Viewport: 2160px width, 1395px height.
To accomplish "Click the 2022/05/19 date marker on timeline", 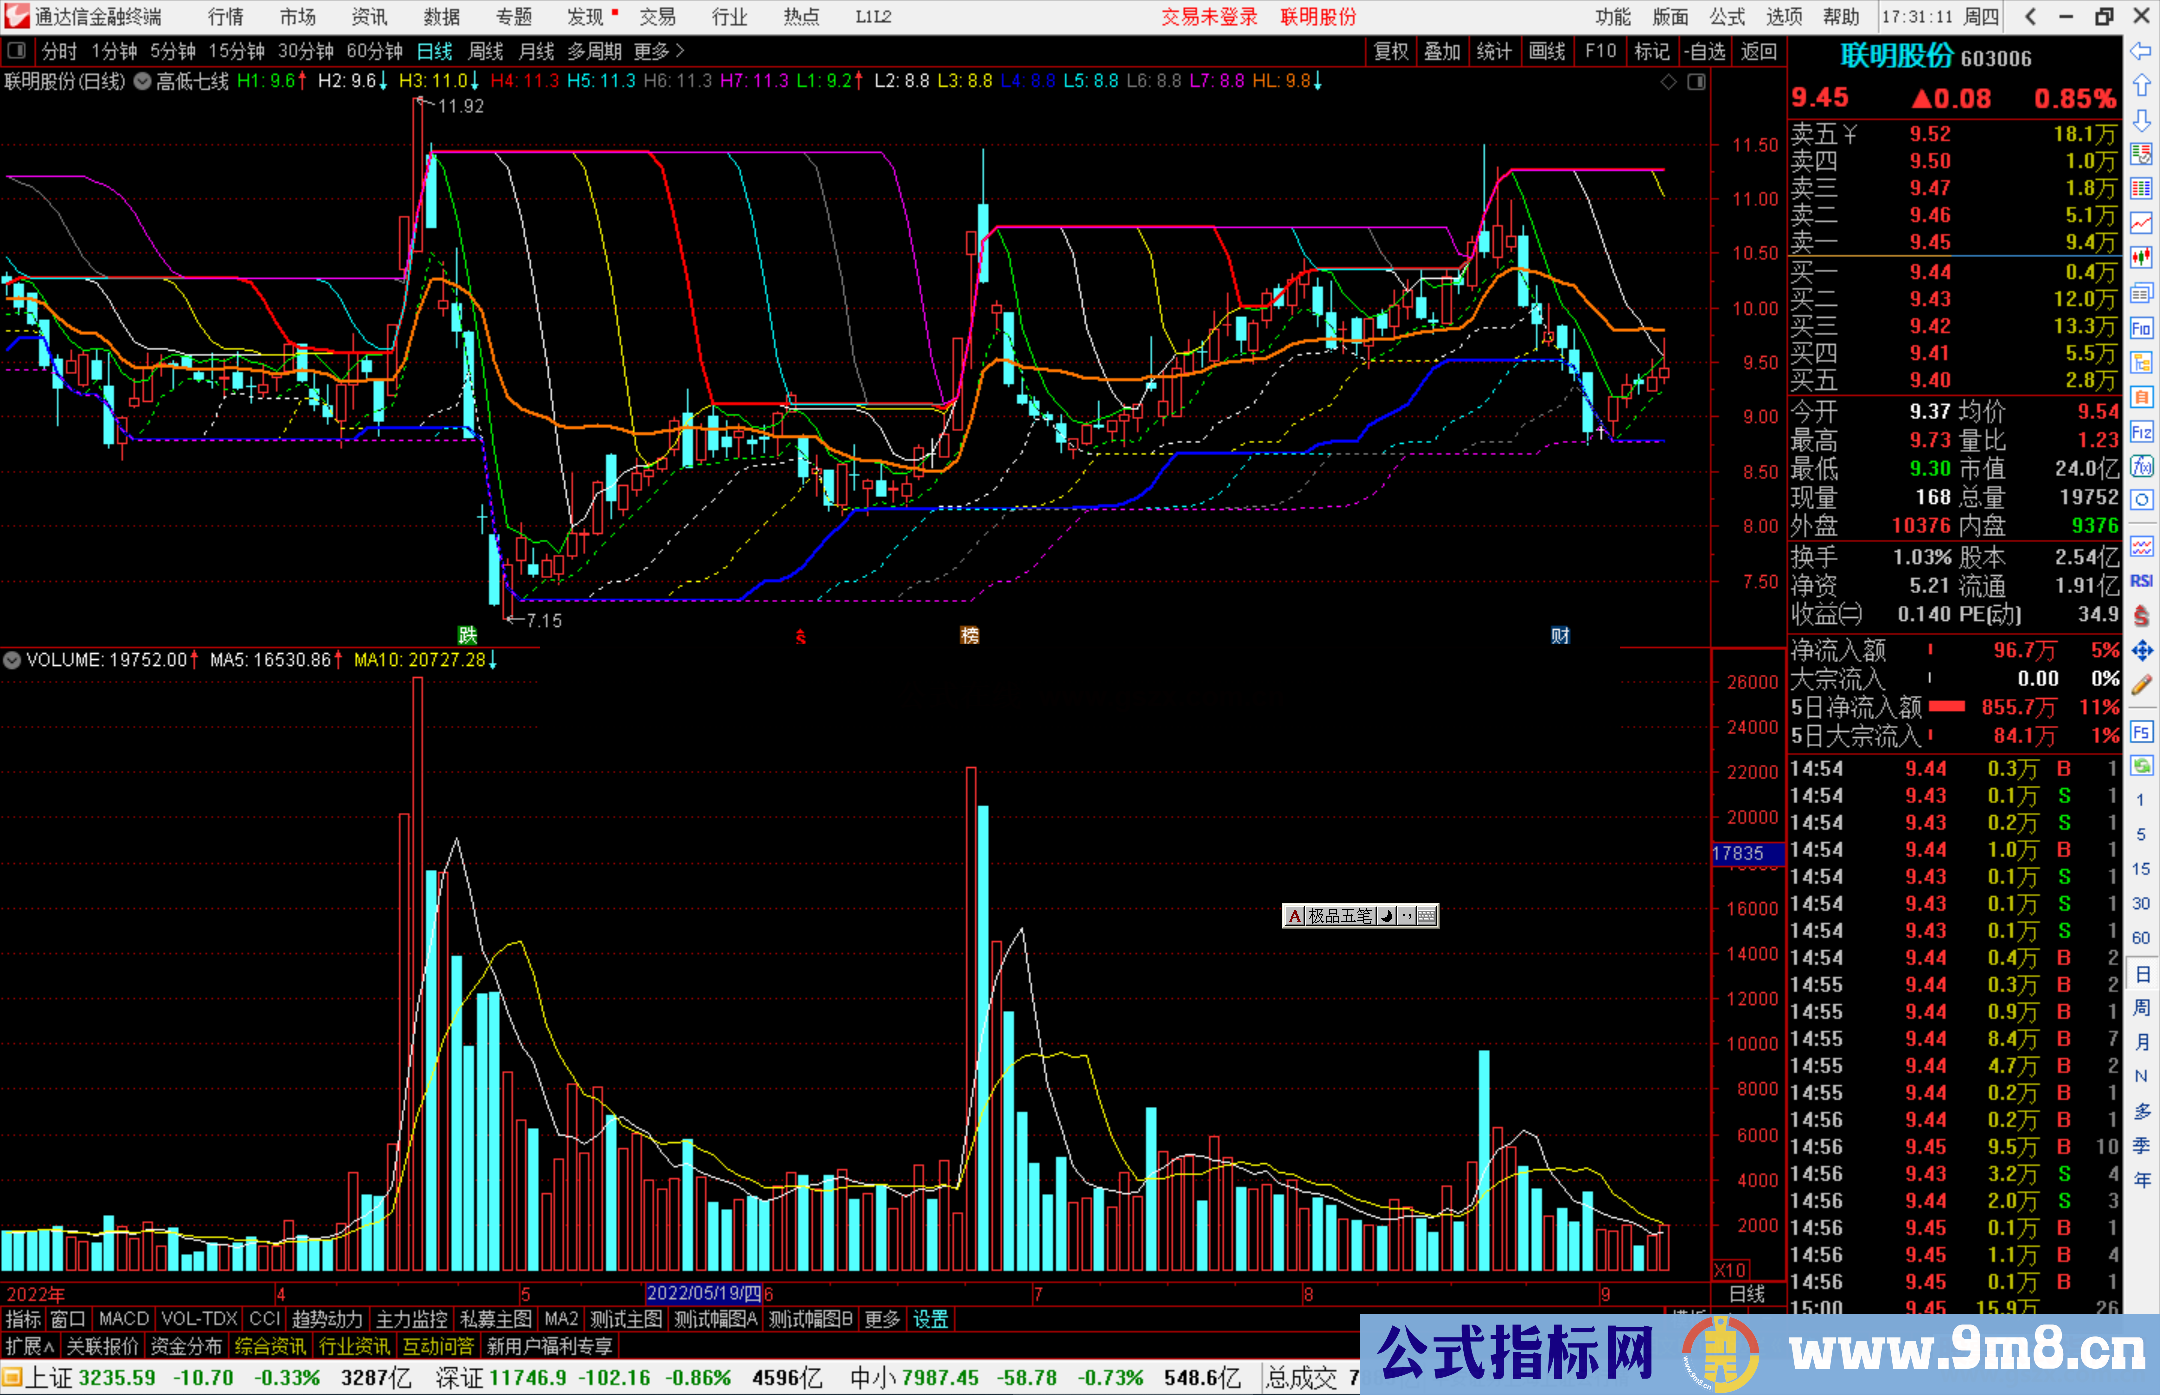I will click(703, 1293).
